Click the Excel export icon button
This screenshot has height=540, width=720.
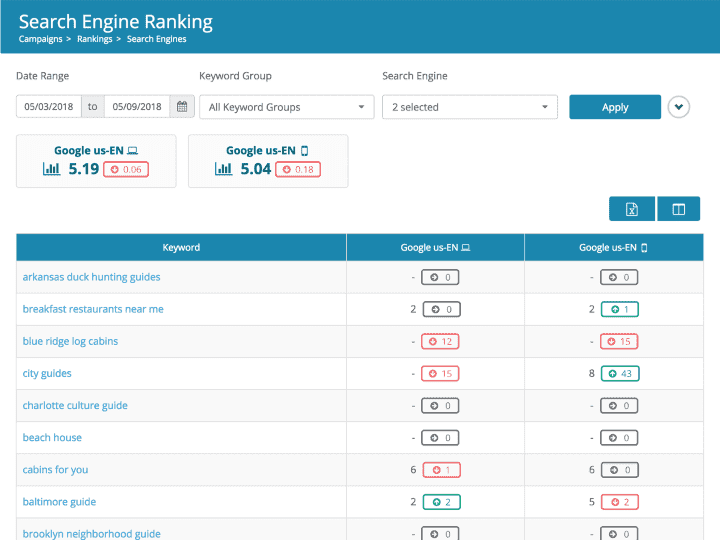[632, 209]
